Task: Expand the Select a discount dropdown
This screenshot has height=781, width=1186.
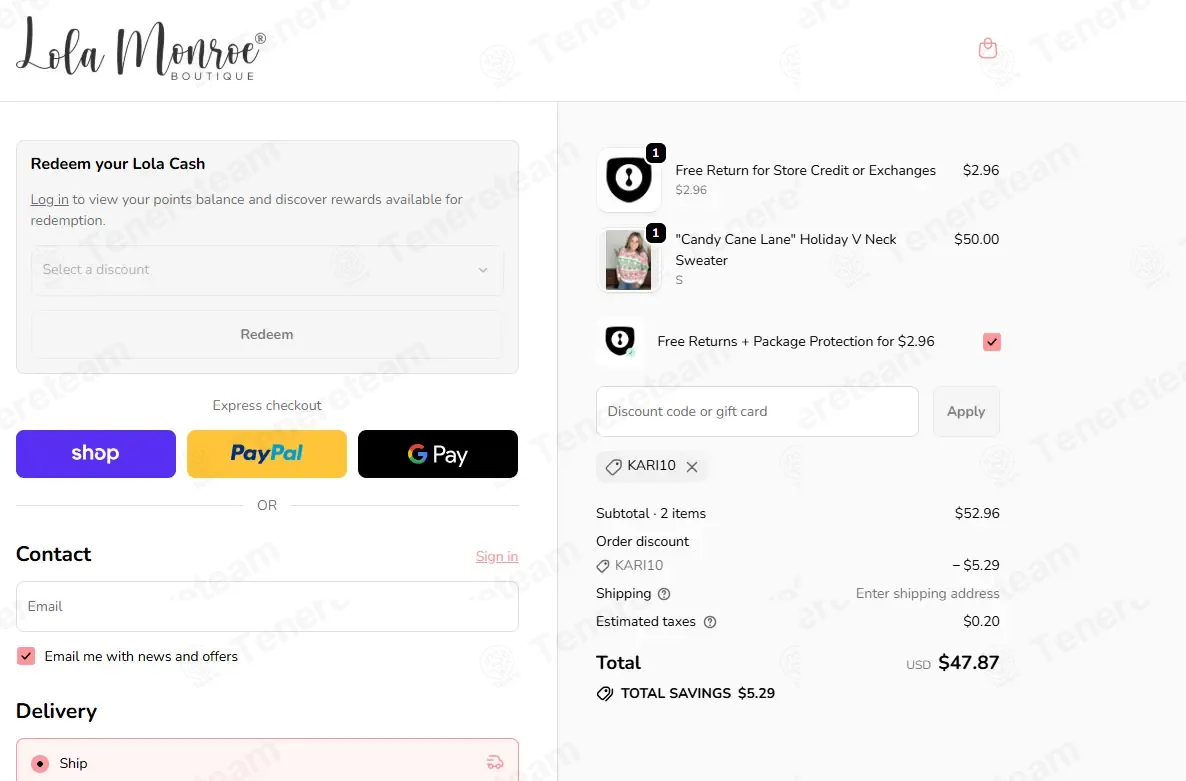Action: click(267, 270)
